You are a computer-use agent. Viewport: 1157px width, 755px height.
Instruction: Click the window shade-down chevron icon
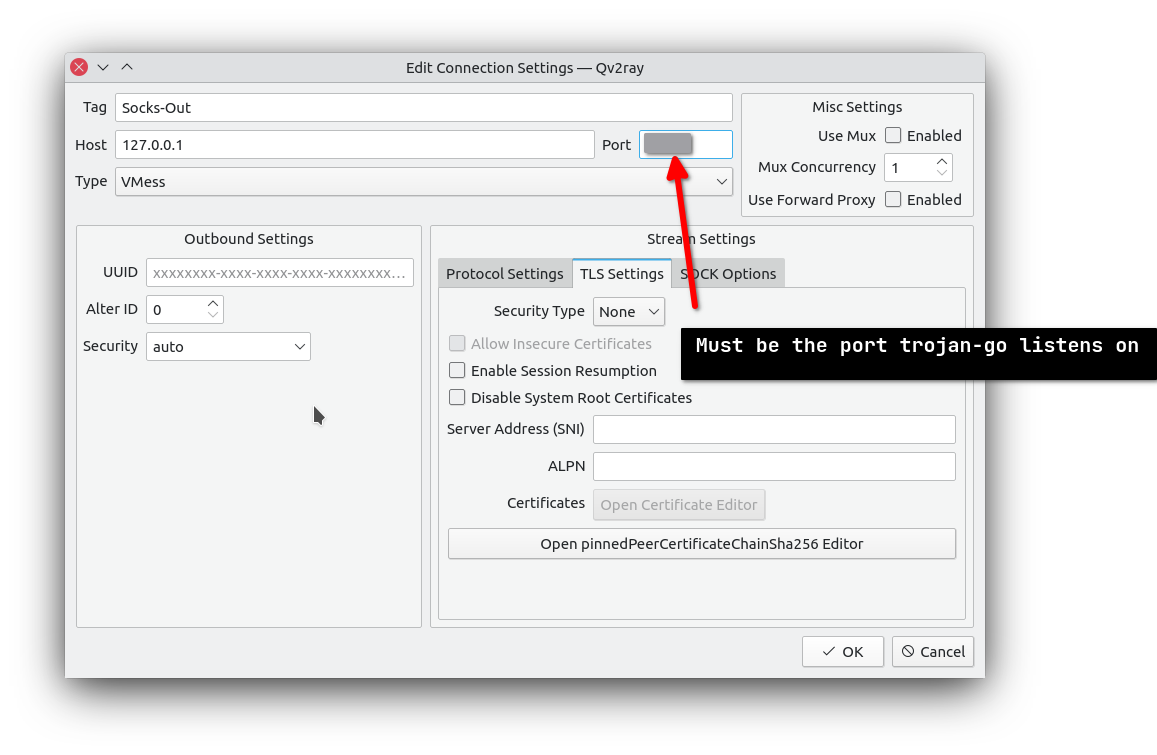point(103,67)
